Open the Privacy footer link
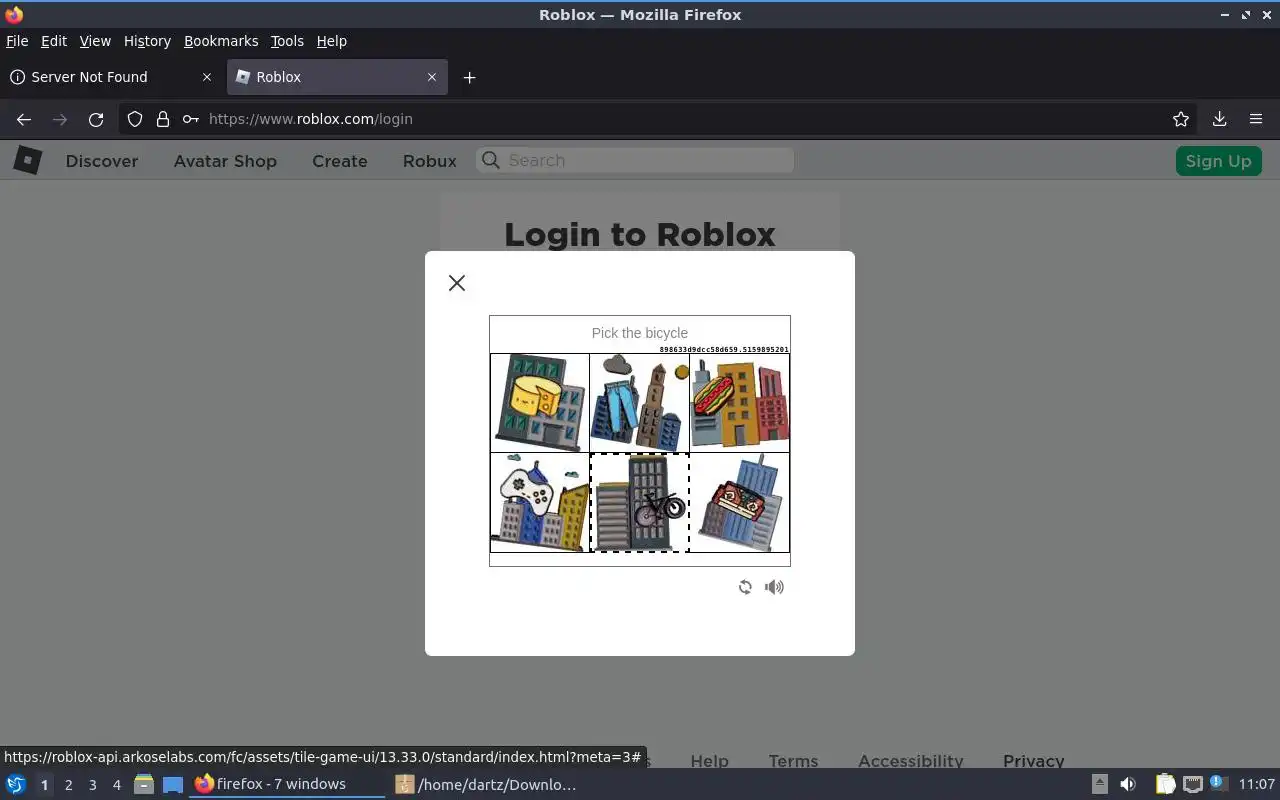The width and height of the screenshot is (1280, 800). point(1033,761)
